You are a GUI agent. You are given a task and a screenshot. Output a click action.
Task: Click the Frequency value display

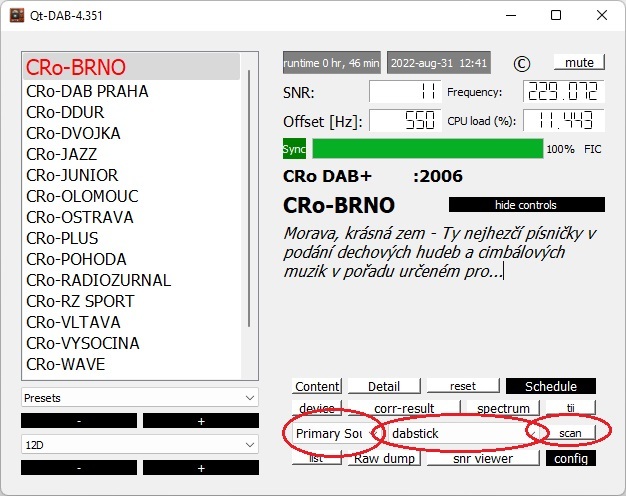564,91
